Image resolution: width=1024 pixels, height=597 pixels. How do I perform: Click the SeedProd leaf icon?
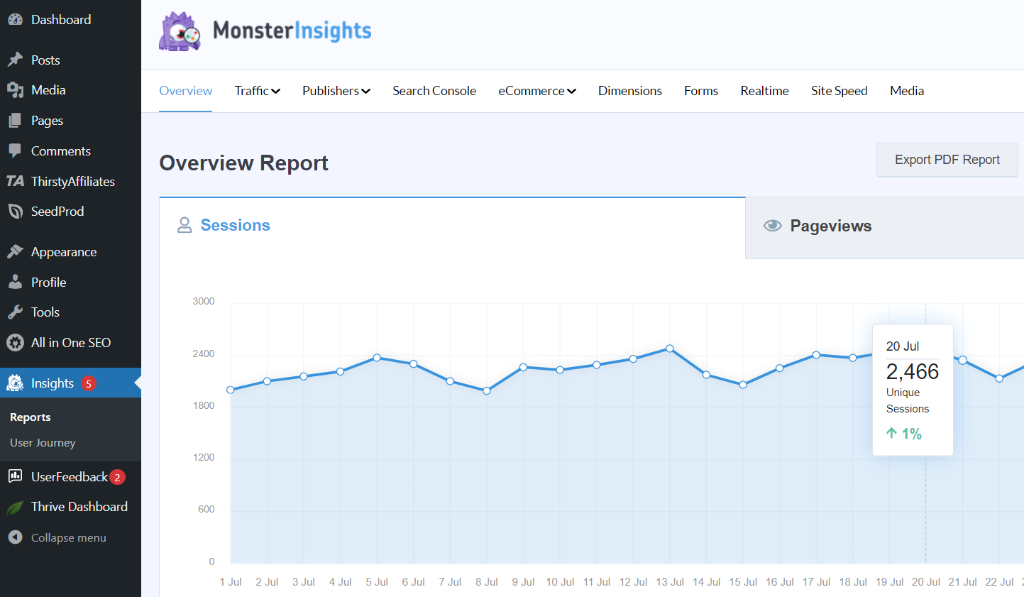click(x=15, y=211)
